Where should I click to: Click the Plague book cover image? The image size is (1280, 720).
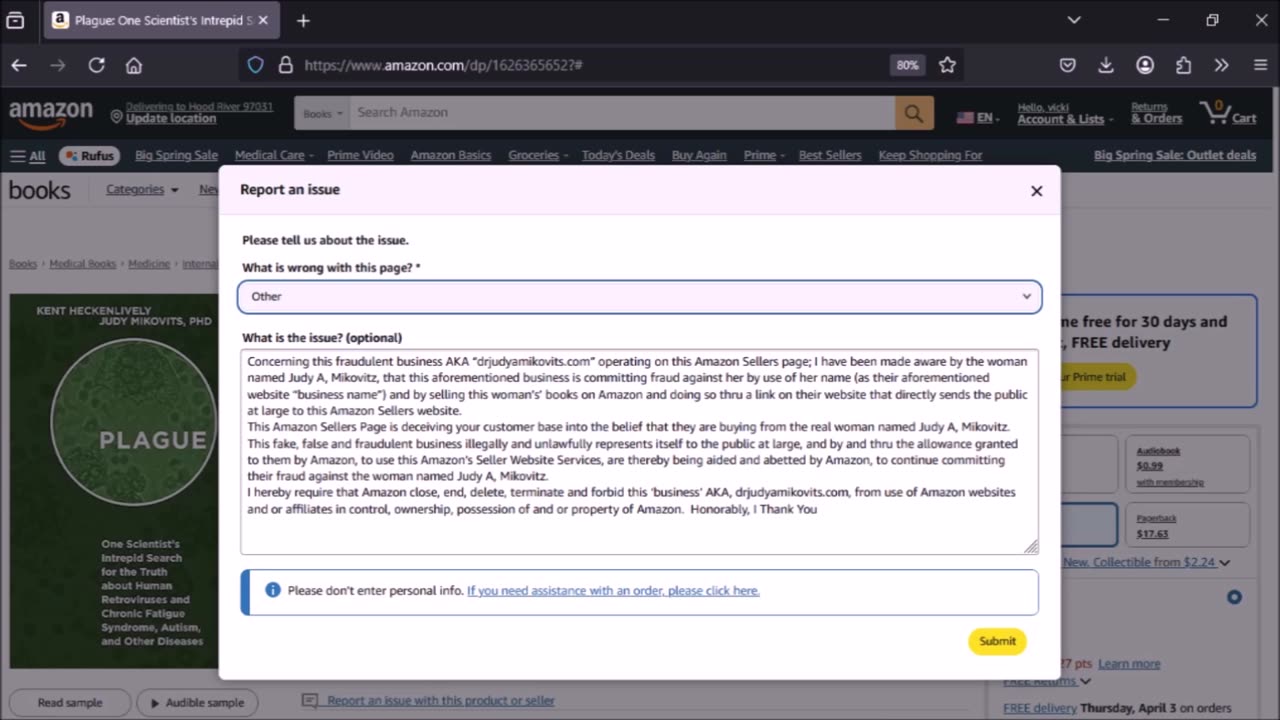[114, 480]
